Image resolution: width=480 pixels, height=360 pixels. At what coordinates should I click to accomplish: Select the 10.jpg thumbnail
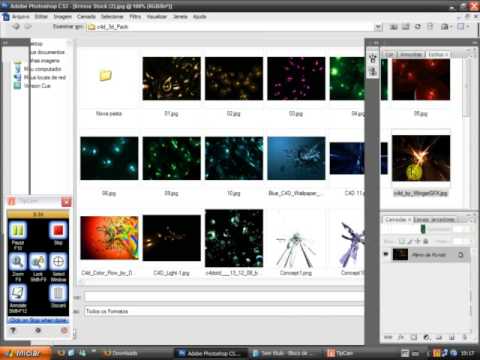pyautogui.click(x=234, y=158)
